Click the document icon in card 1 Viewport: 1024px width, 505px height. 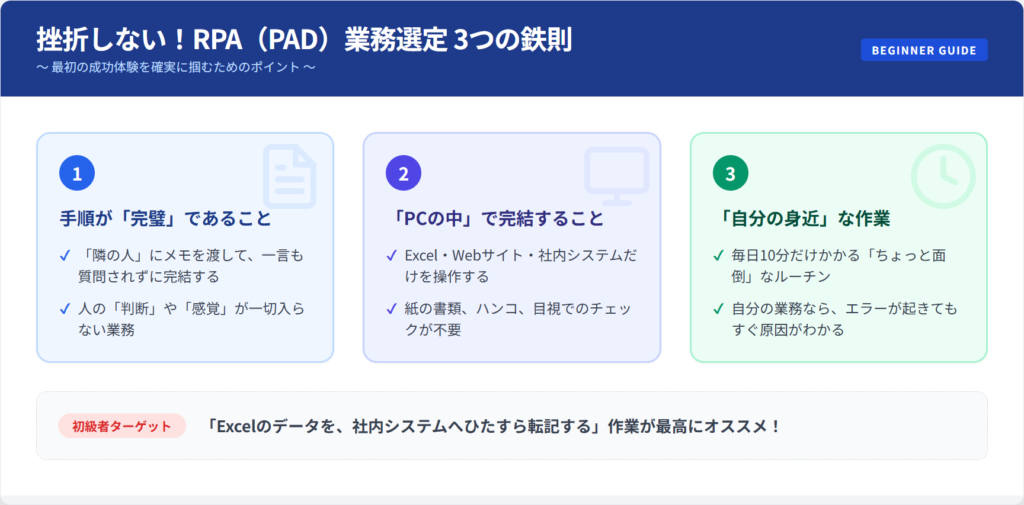click(x=289, y=176)
